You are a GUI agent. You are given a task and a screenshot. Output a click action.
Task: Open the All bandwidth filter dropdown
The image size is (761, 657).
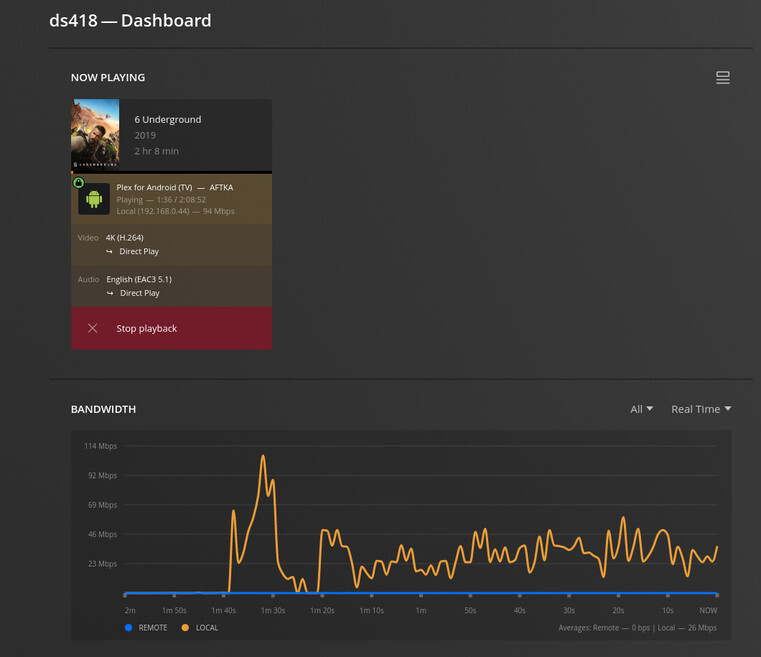click(x=641, y=409)
